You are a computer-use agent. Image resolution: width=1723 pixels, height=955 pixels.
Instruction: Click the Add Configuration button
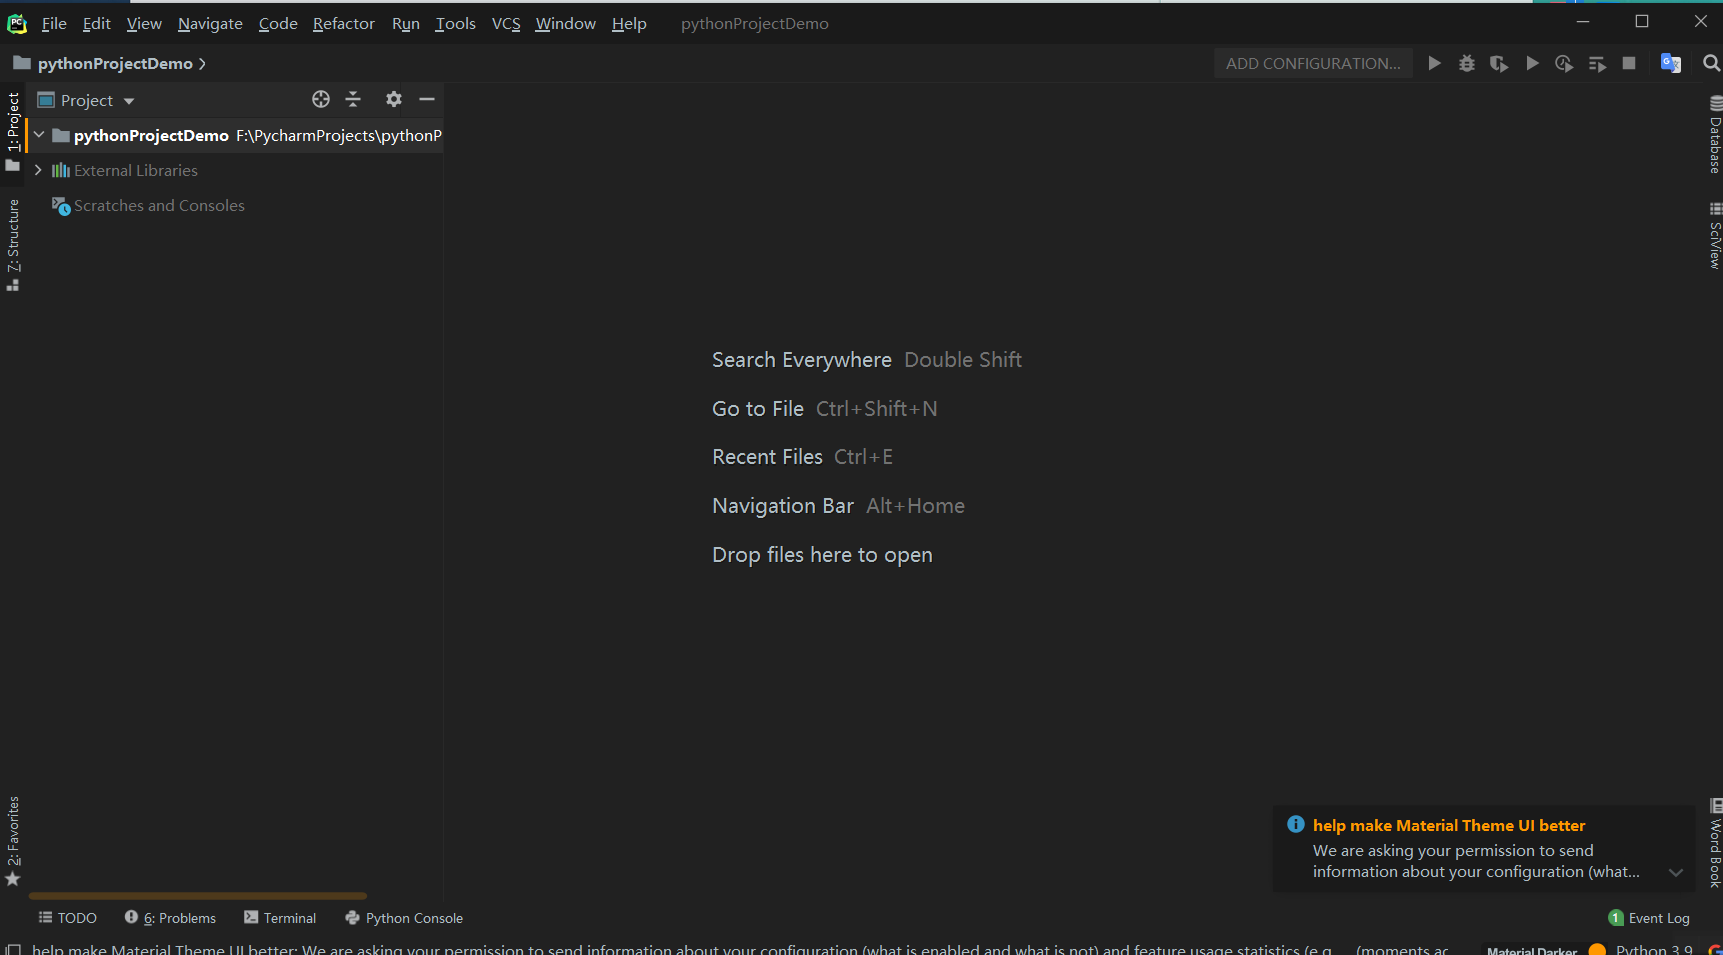click(x=1313, y=63)
